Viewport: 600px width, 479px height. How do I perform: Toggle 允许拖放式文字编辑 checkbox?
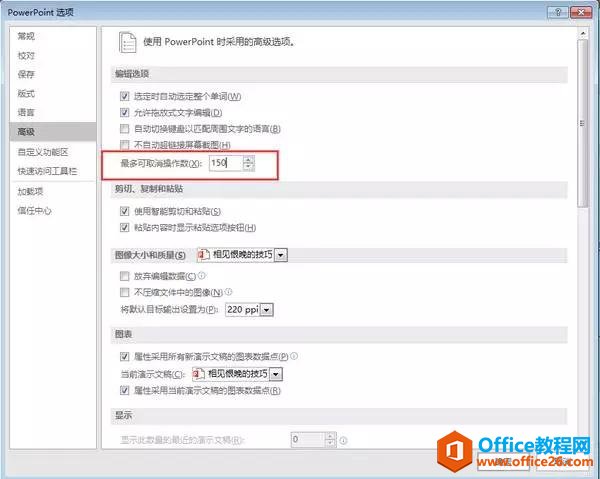(x=124, y=112)
